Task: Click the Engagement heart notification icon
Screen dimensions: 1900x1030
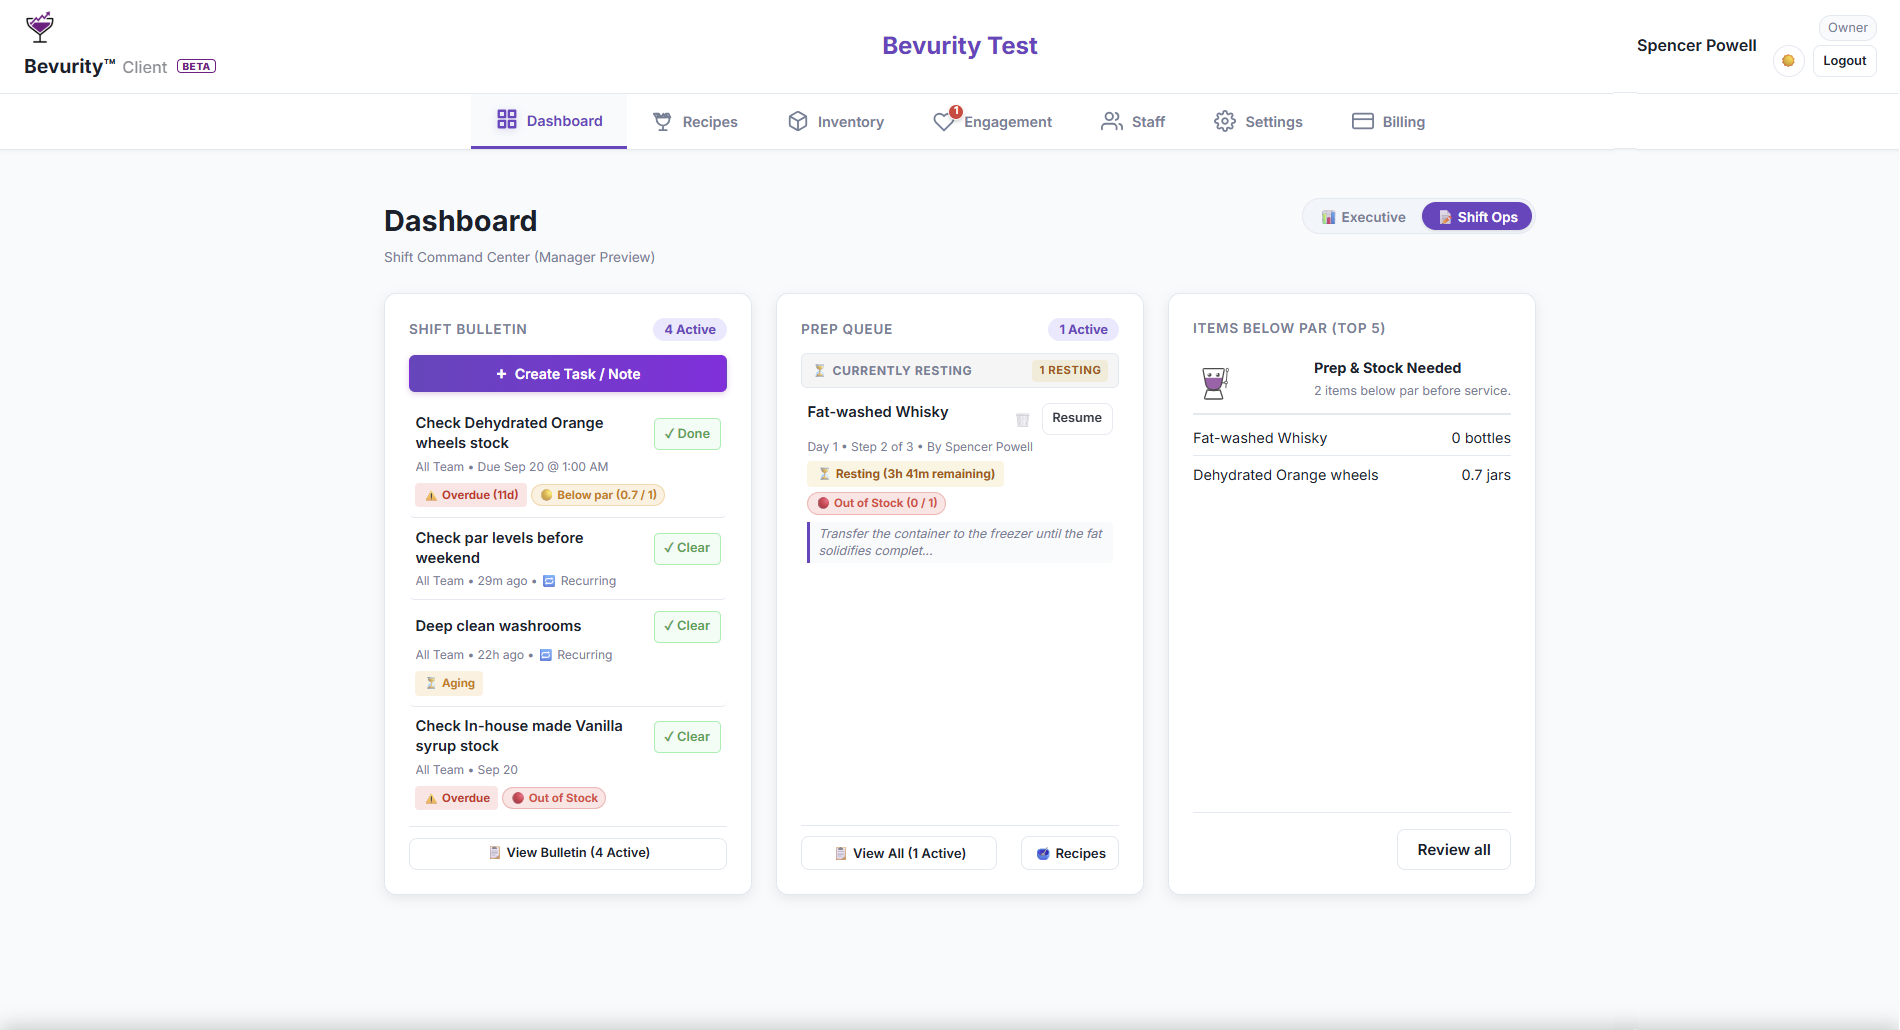Action: tap(944, 121)
